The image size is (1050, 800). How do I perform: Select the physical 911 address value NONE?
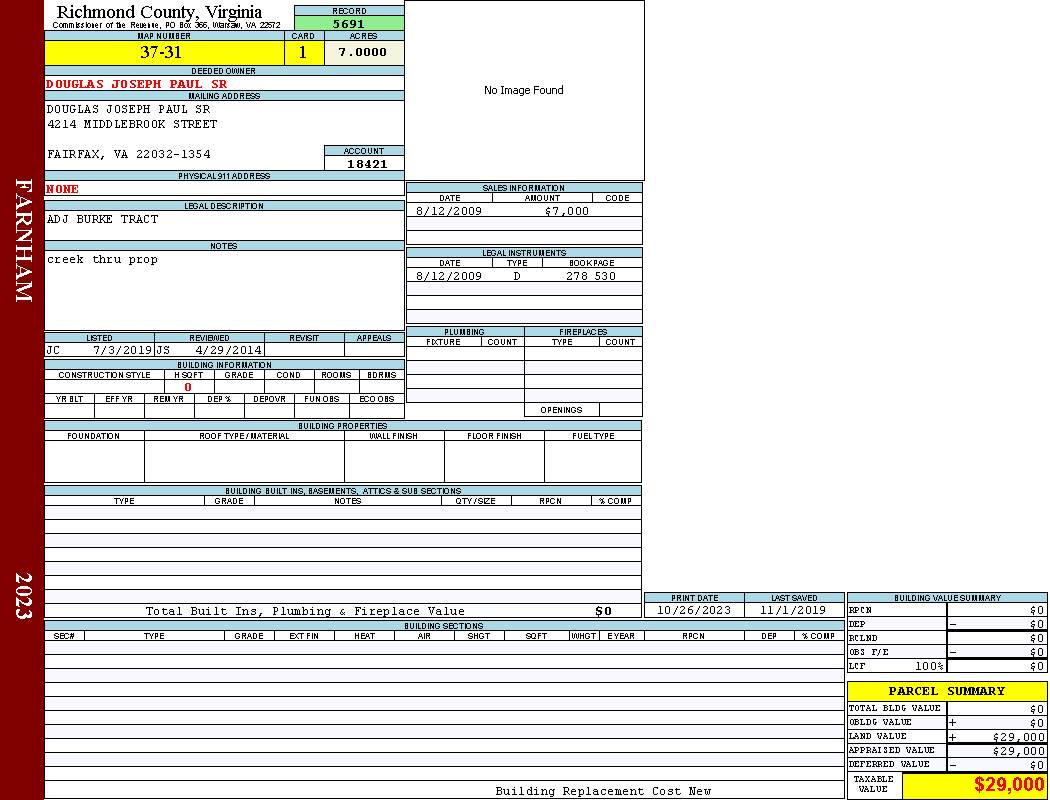click(62, 189)
